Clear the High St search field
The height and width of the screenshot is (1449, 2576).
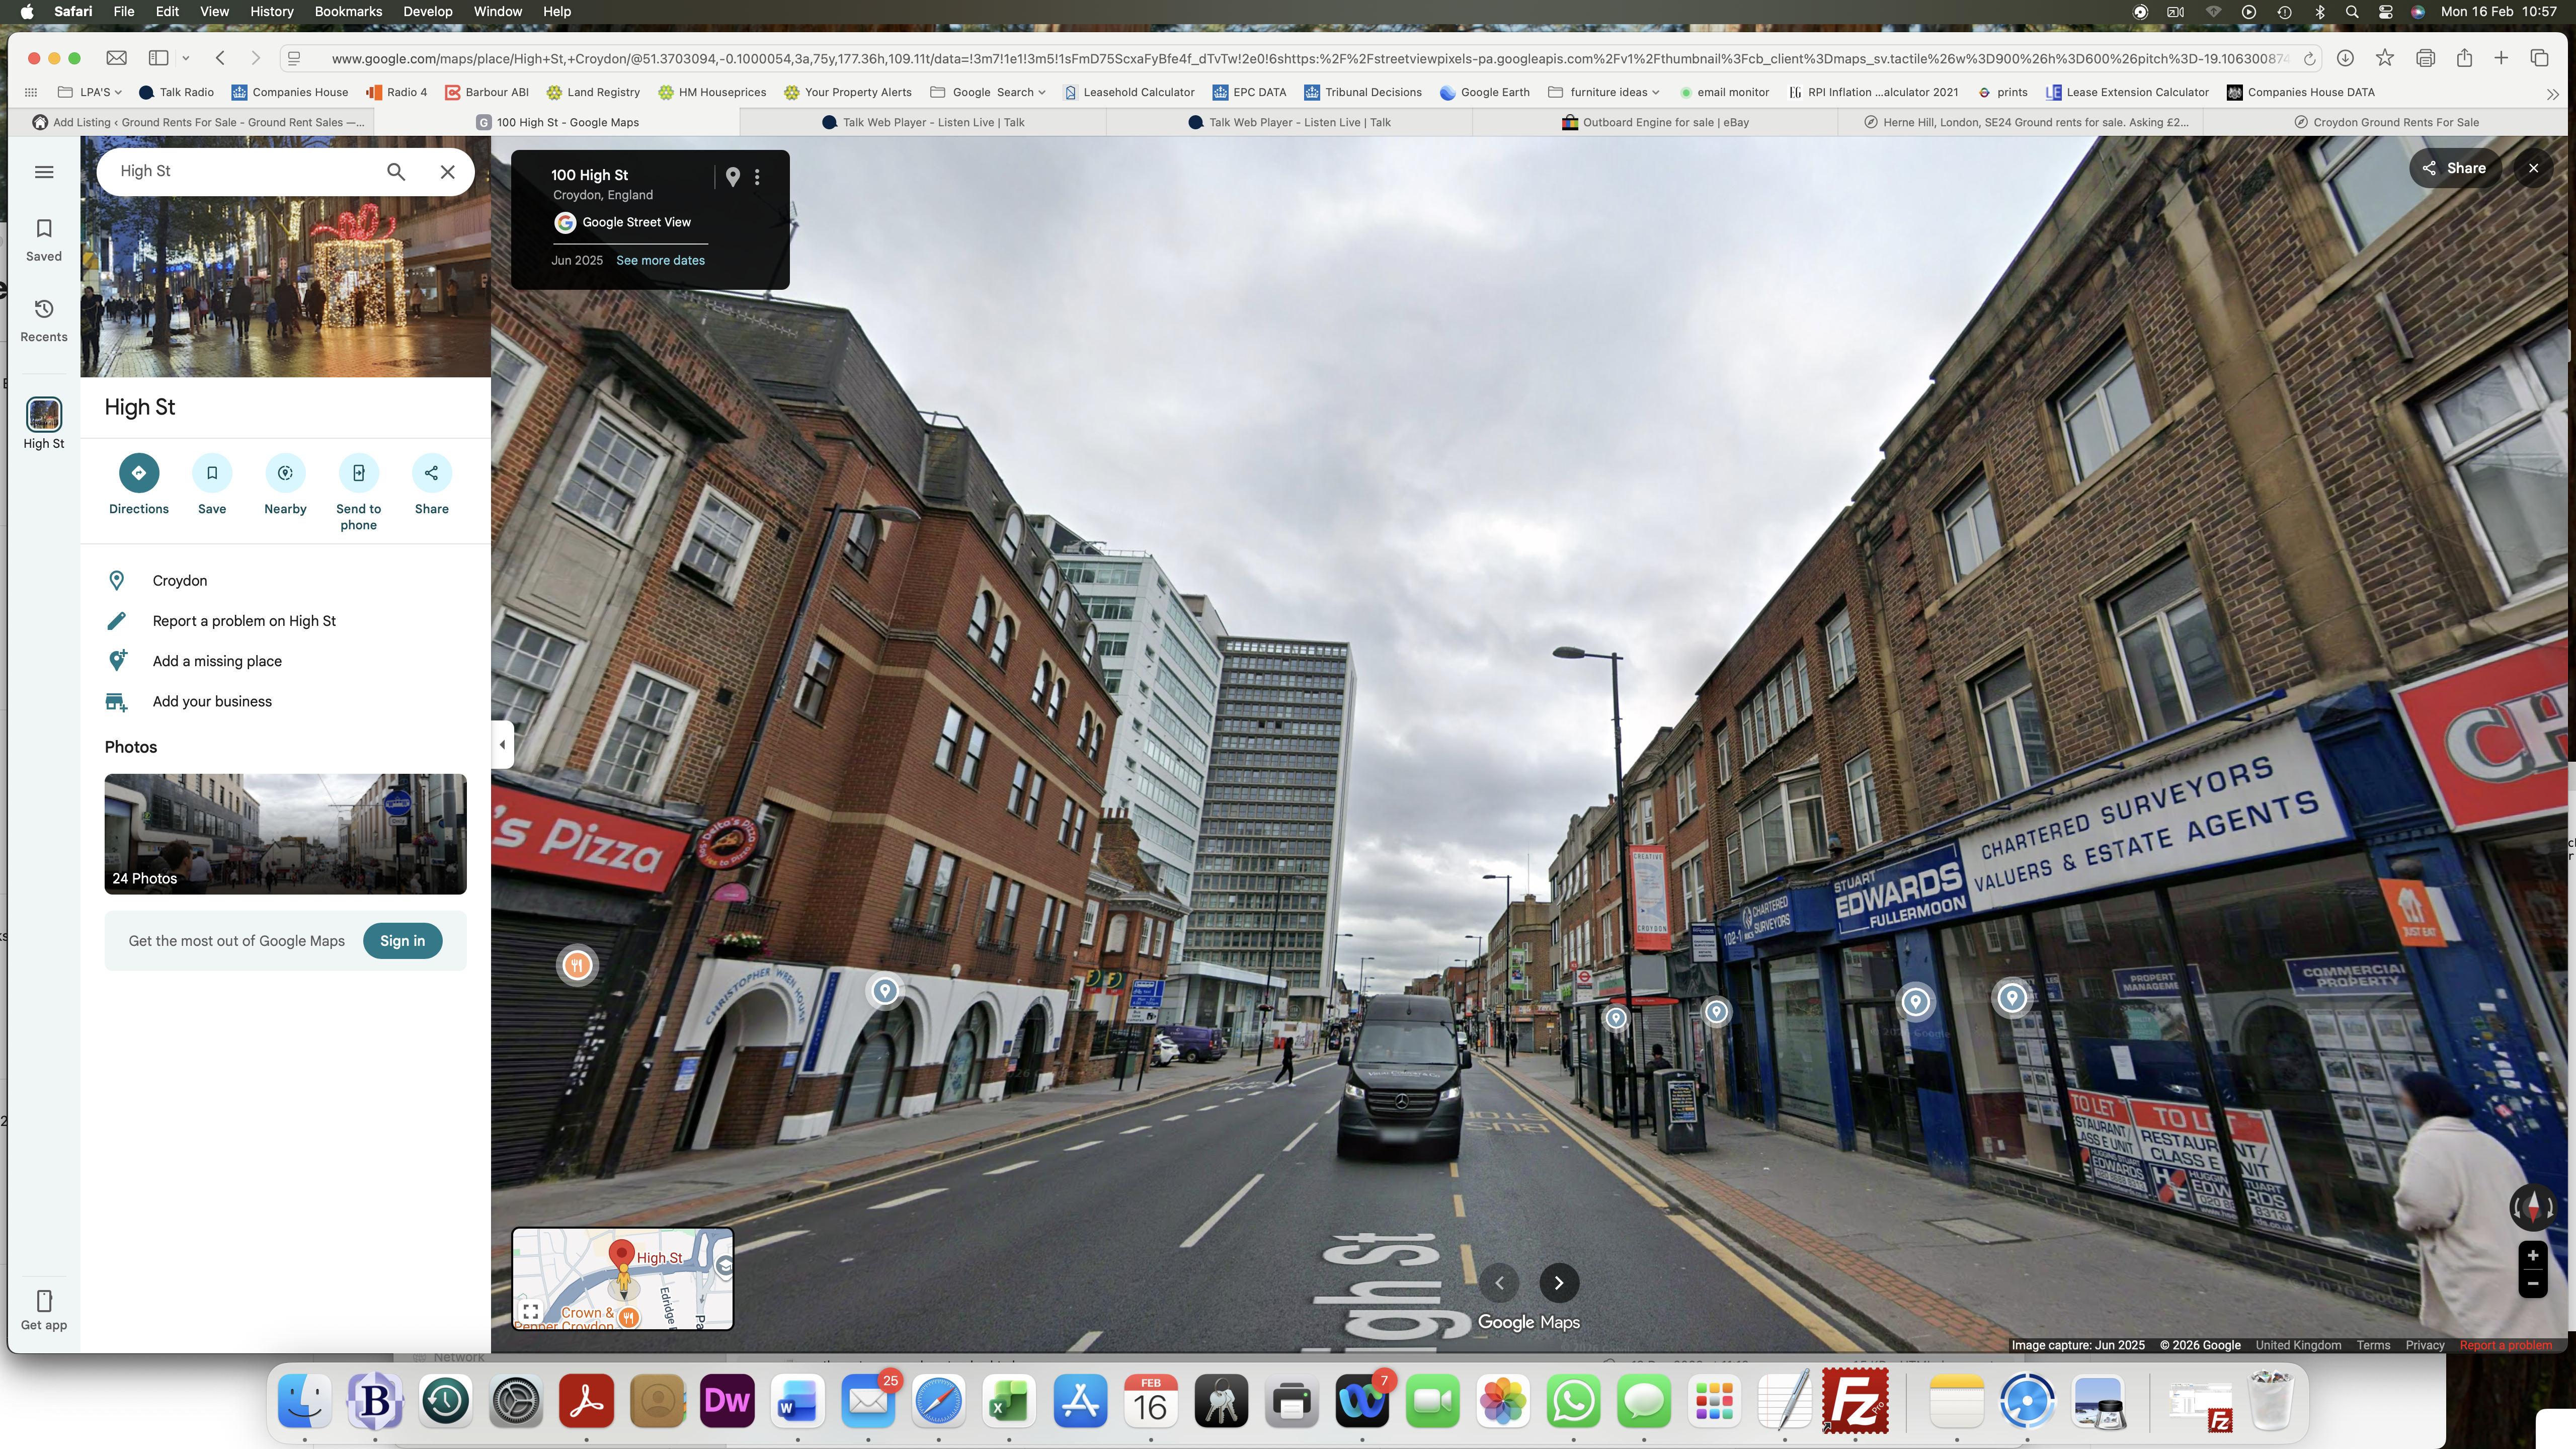[x=447, y=171]
